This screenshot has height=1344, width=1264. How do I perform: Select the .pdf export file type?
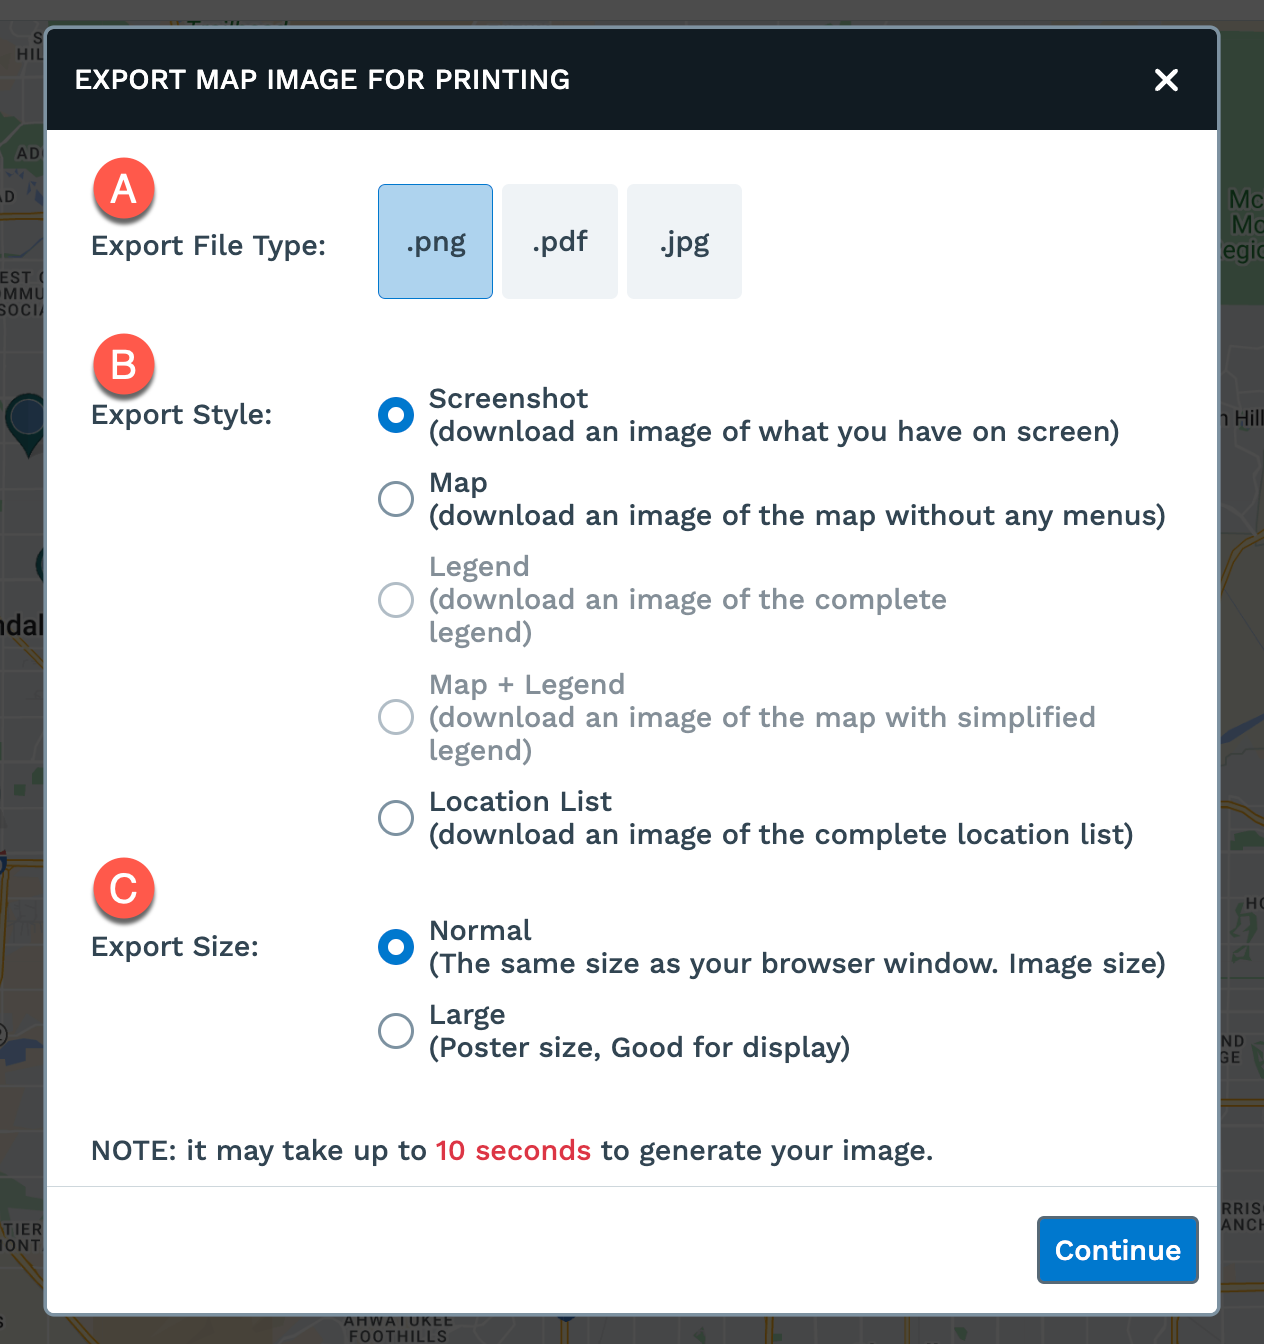click(x=559, y=241)
